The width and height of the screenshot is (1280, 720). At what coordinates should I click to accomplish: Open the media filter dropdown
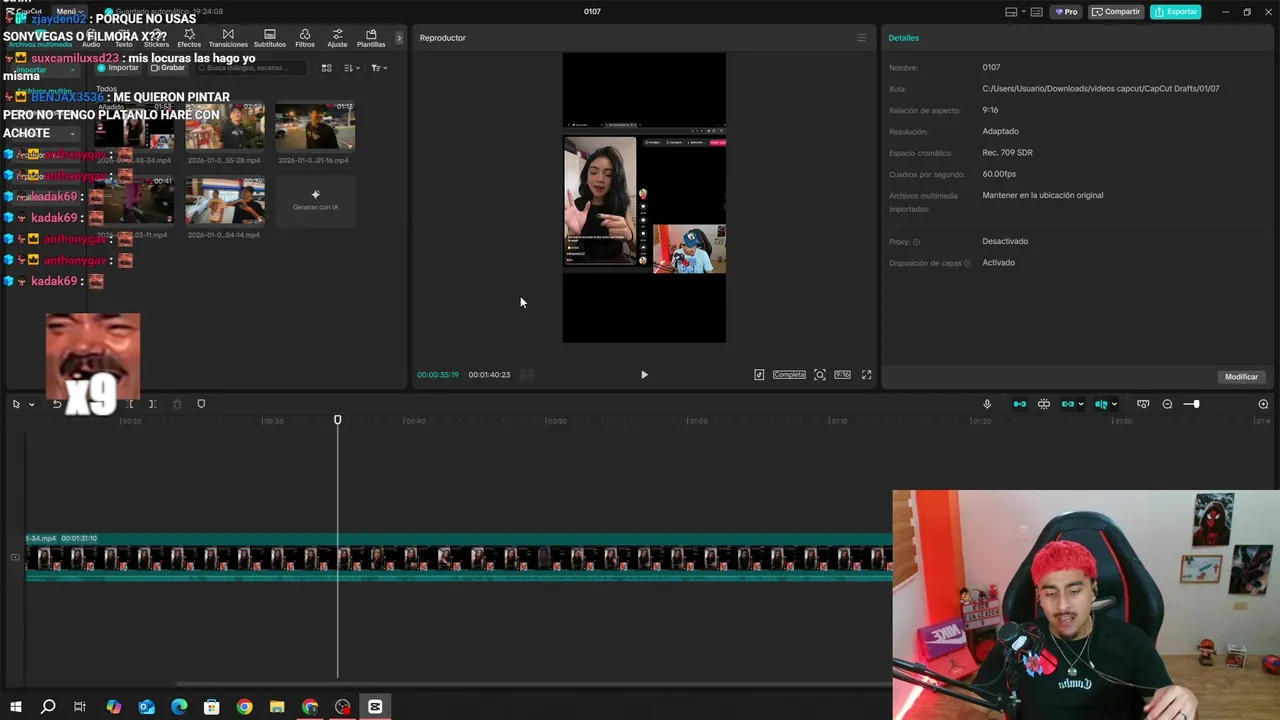point(379,68)
